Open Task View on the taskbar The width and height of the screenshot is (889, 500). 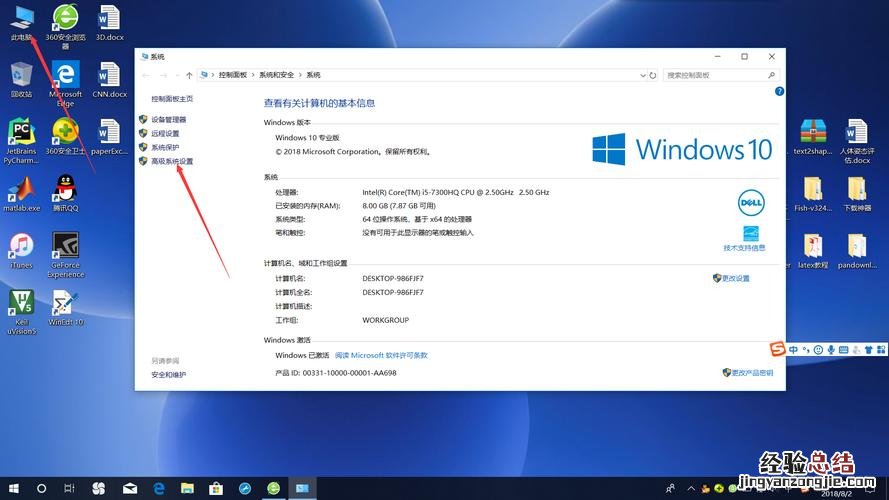tap(69, 488)
